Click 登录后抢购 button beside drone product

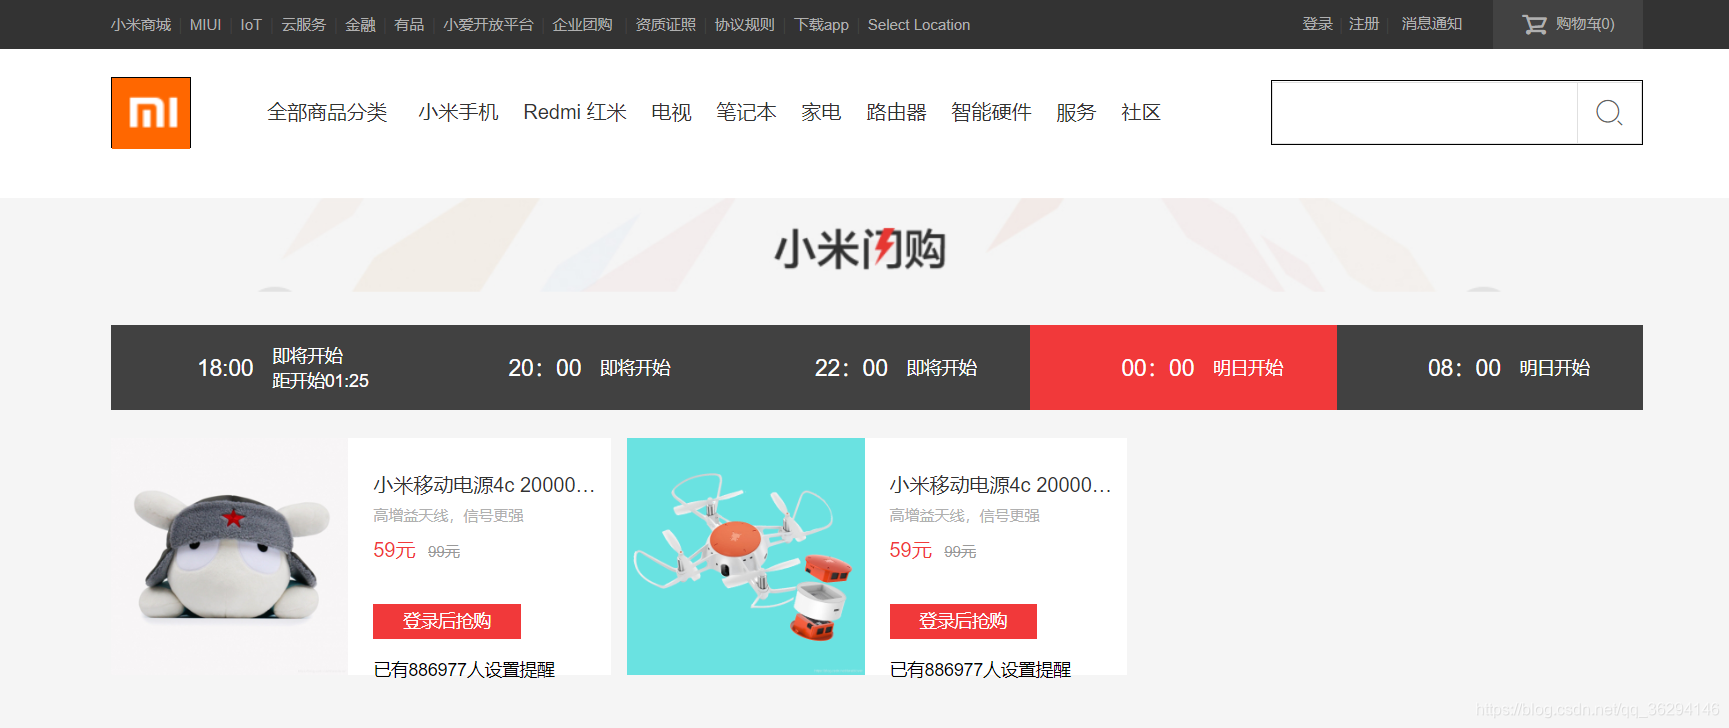tap(963, 621)
